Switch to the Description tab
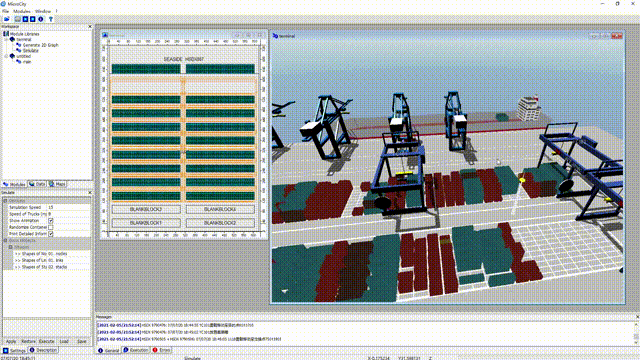Viewport: 640px width, 360px height. click(43, 350)
